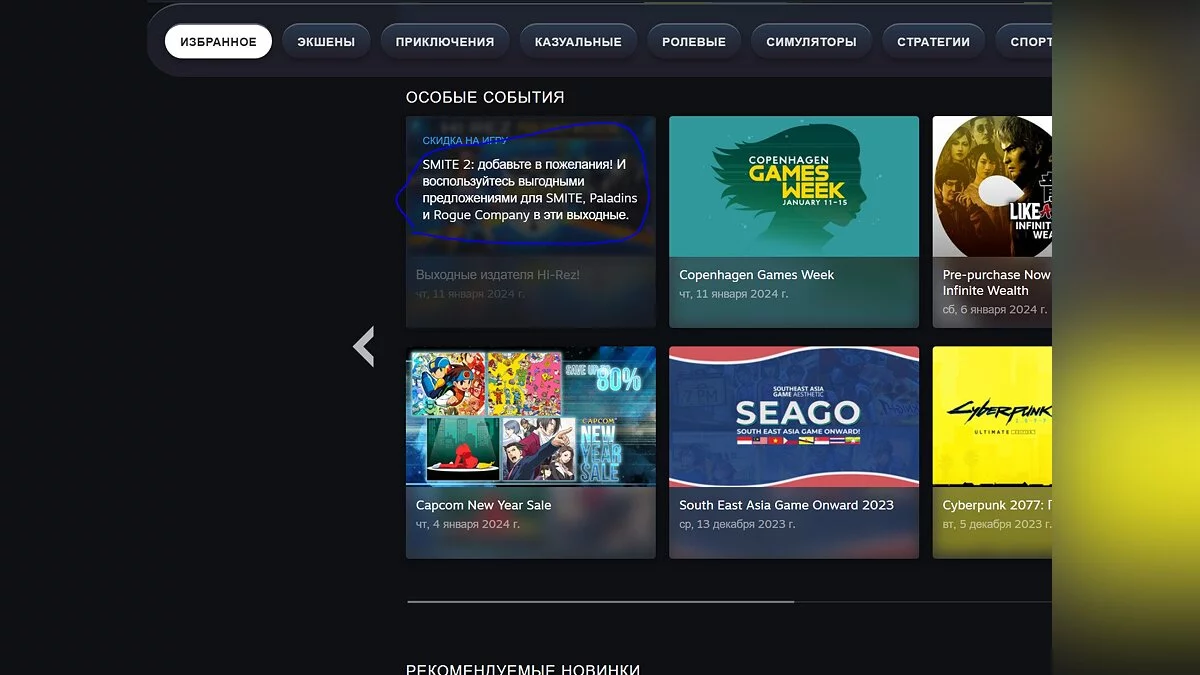Open the Capcom New Year Sale banner
This screenshot has height=675, width=1200.
531,417
